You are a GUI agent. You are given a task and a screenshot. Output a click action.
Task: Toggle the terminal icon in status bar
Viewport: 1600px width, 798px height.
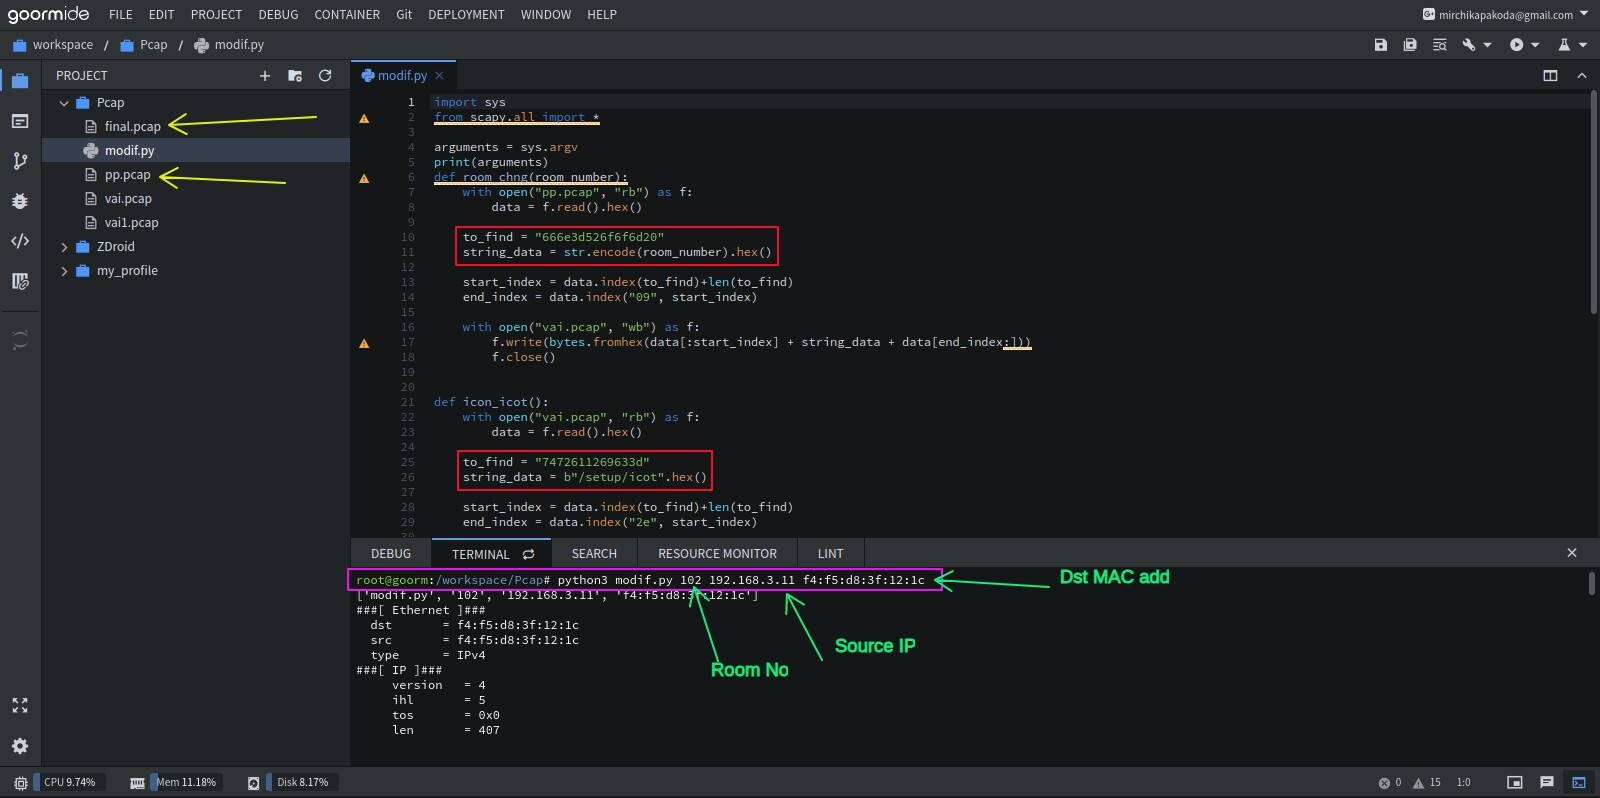[x=1579, y=783]
